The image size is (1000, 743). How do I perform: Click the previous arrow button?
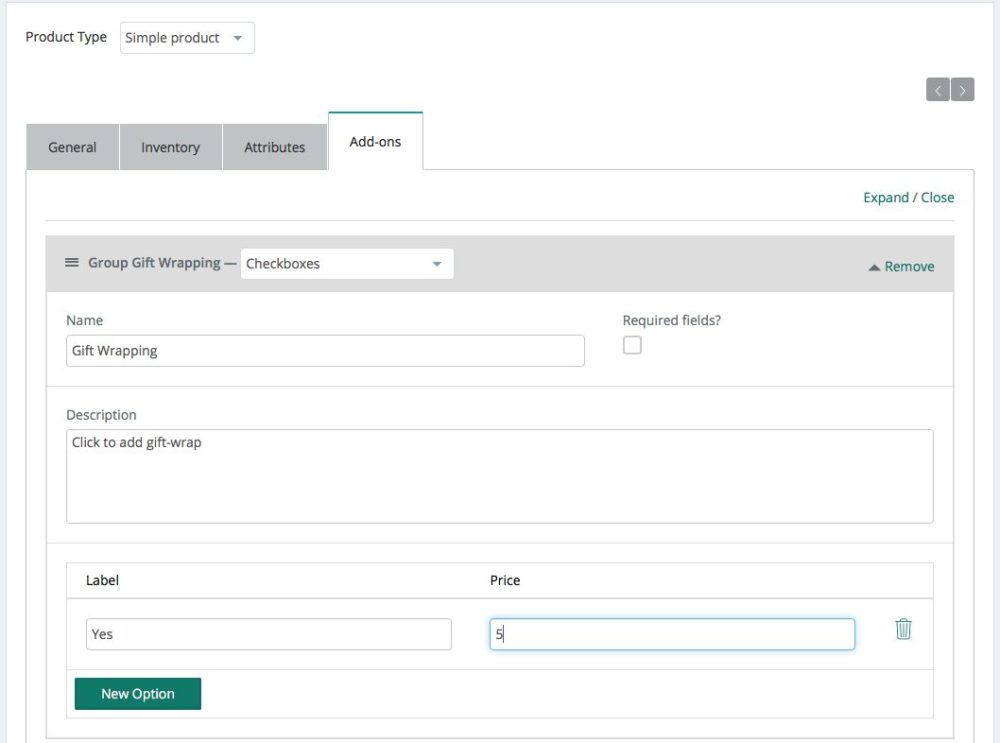[937, 90]
